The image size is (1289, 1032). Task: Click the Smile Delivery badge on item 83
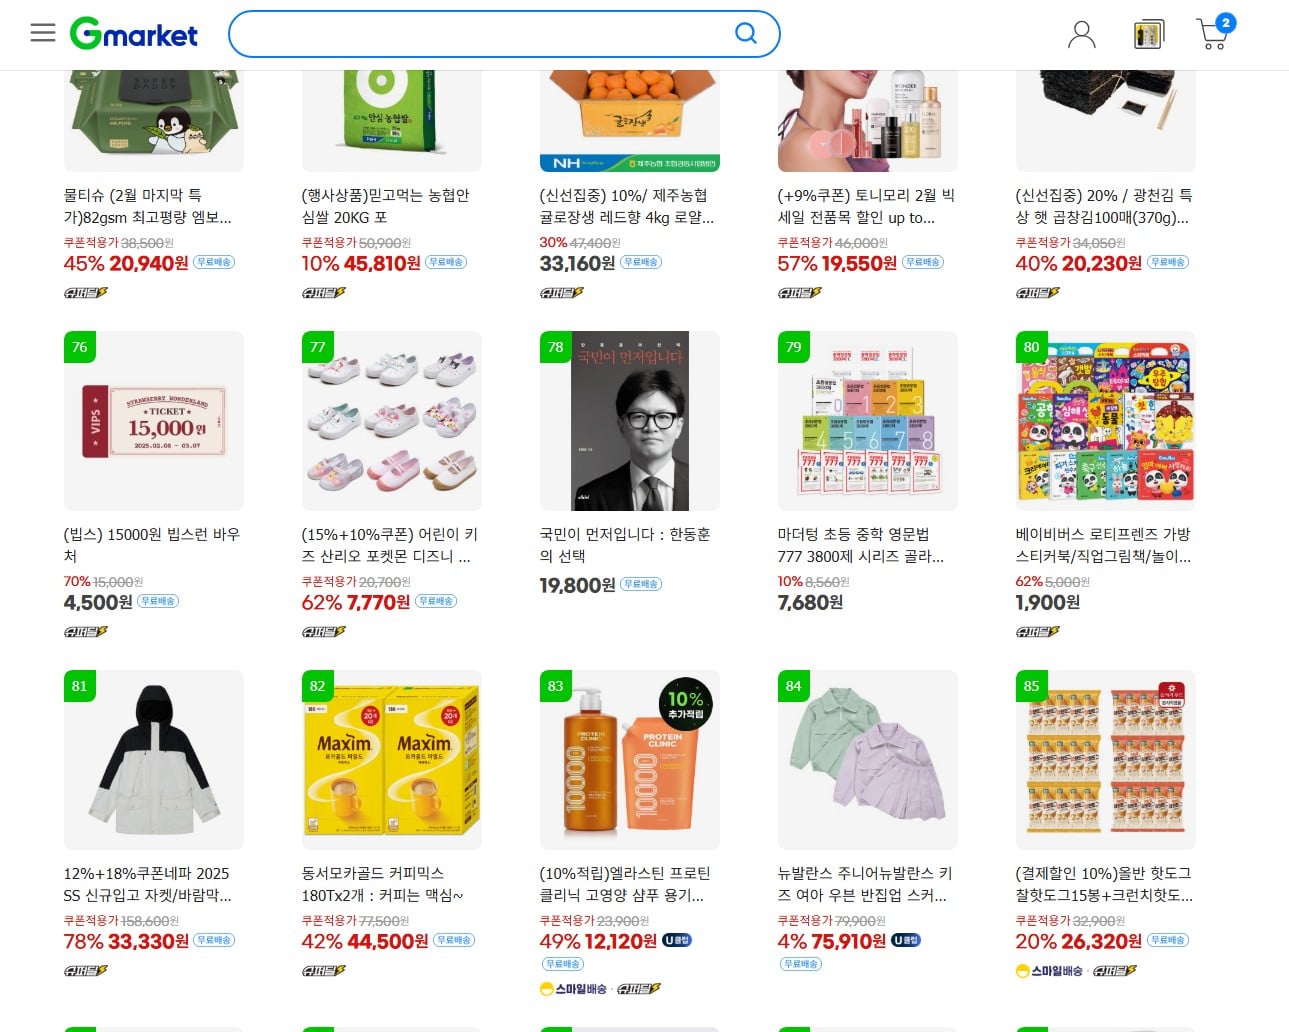(574, 989)
